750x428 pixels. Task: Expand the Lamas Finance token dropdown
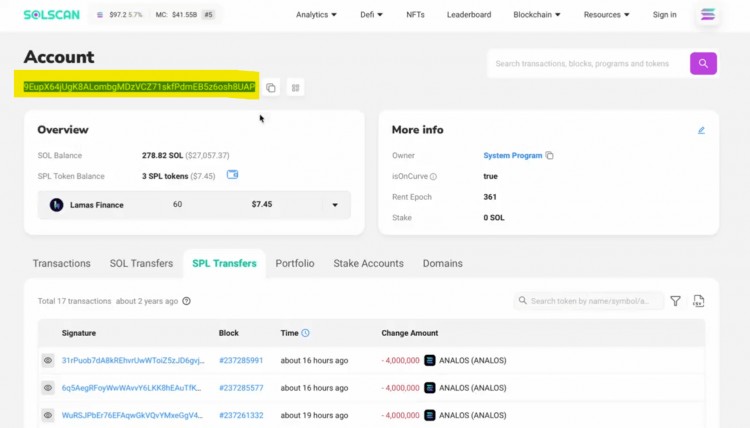point(335,205)
